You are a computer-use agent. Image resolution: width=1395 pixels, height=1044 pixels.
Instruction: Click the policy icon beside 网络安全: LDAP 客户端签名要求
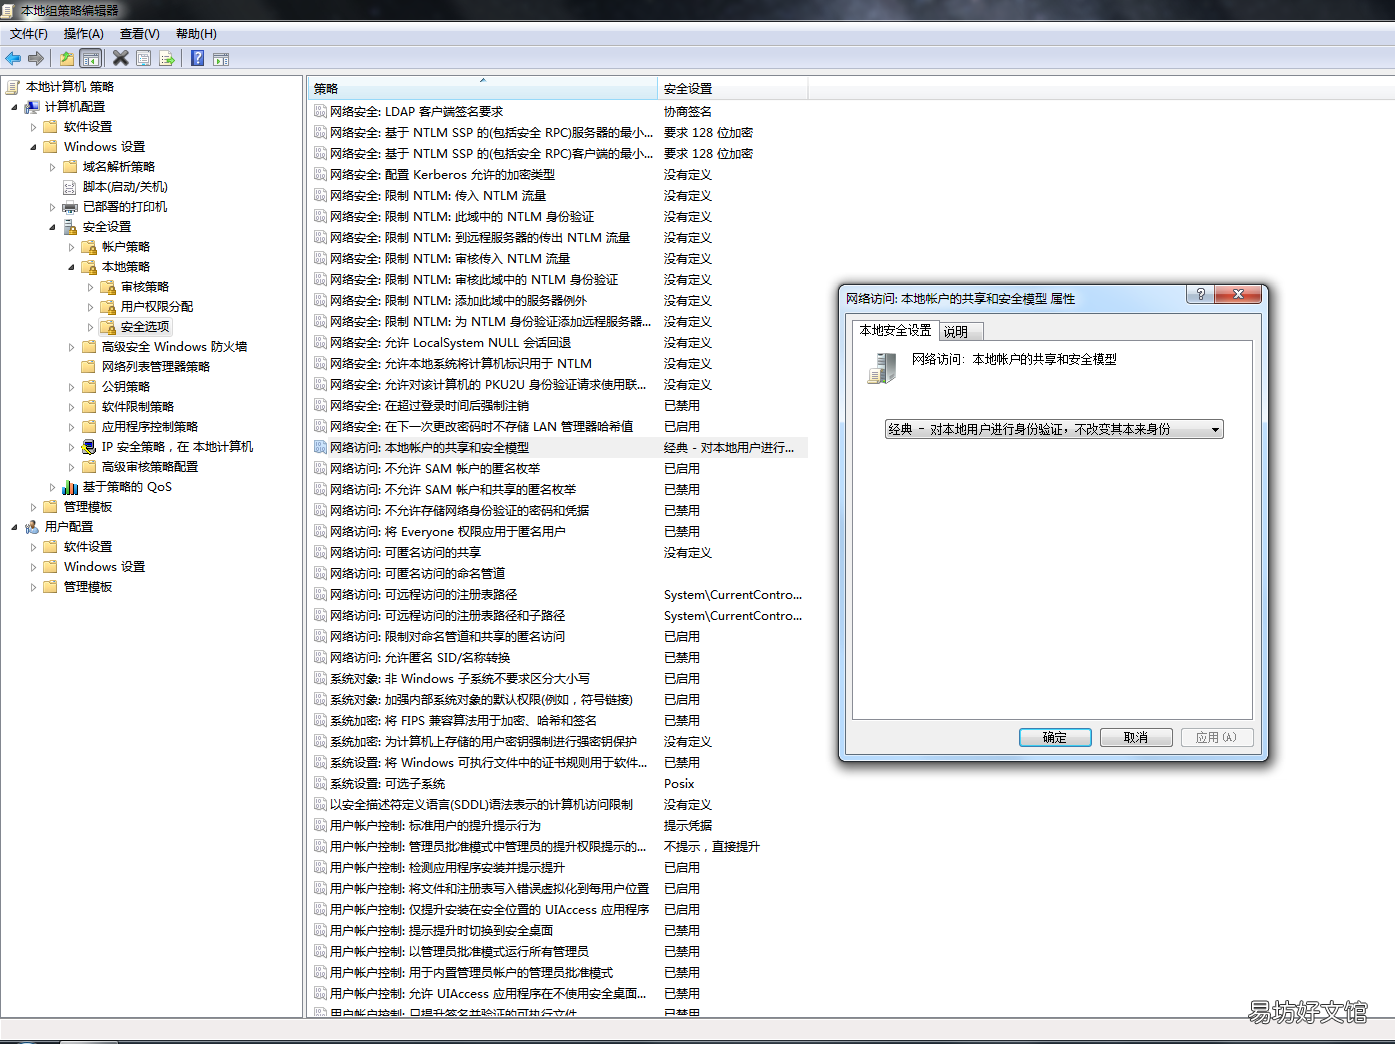point(320,111)
